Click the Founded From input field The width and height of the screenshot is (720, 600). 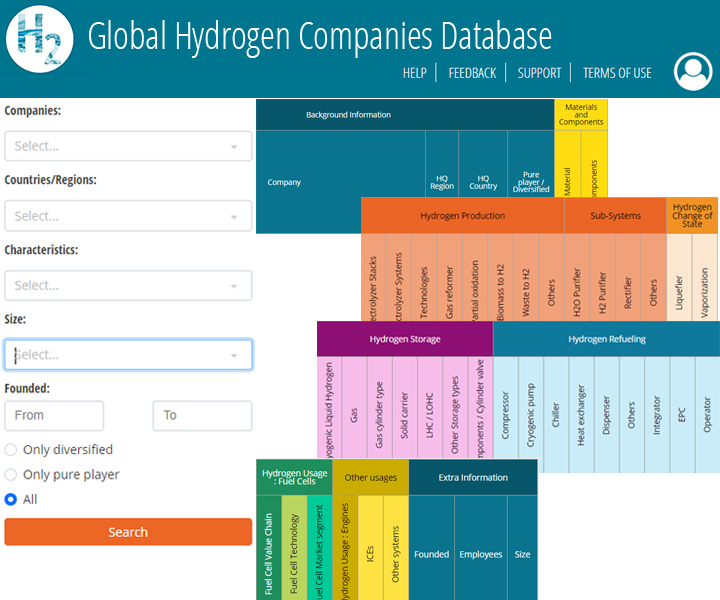pos(54,415)
